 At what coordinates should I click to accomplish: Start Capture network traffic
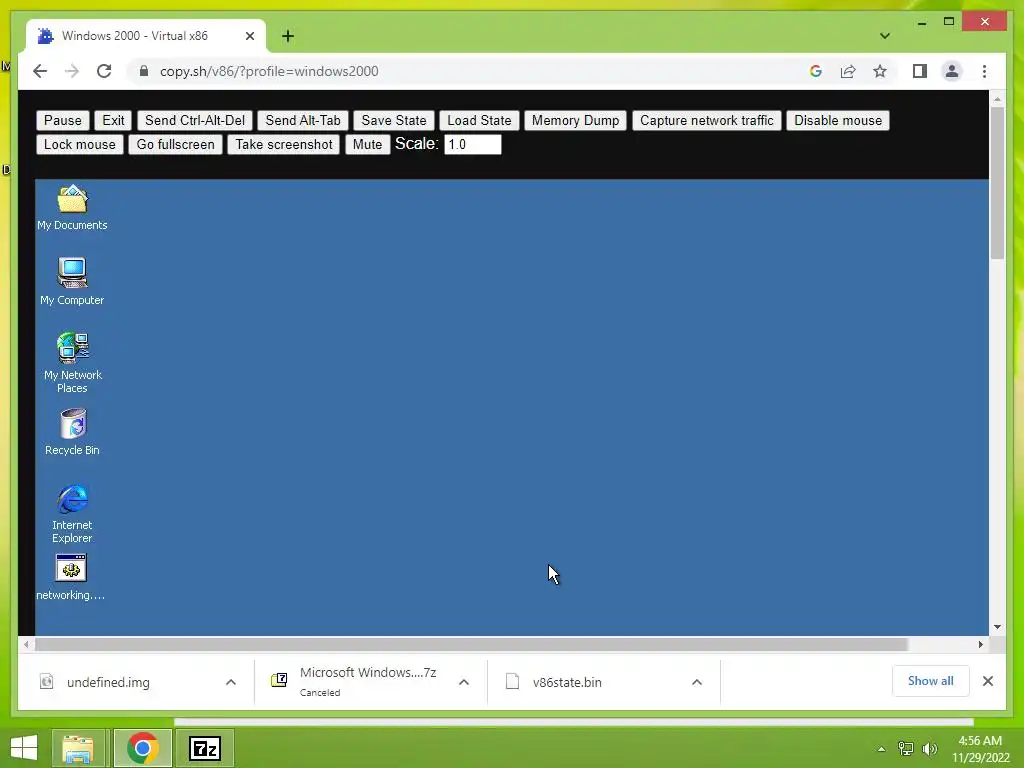click(707, 120)
